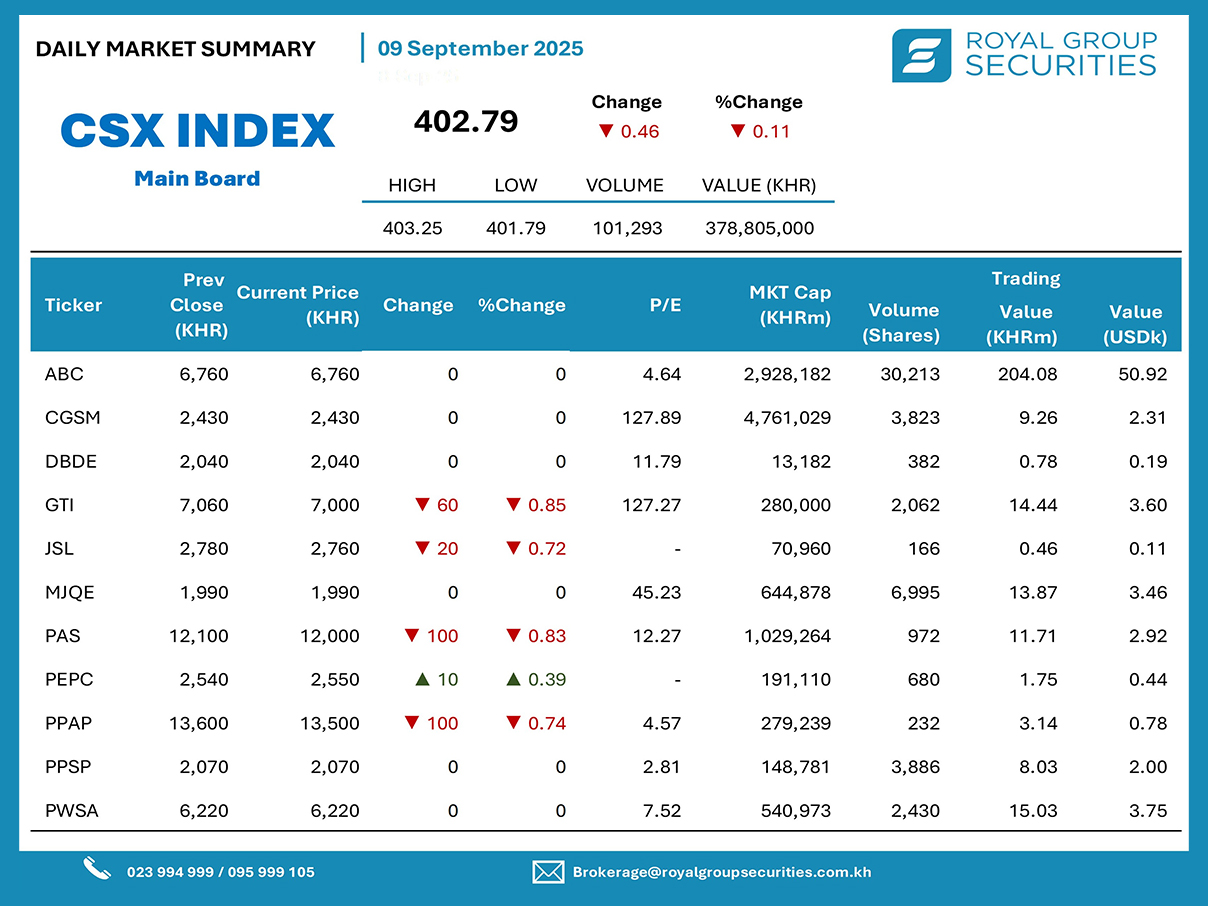Click the Main Board label under CSX INDEX
1208x906 pixels.
coord(197,179)
